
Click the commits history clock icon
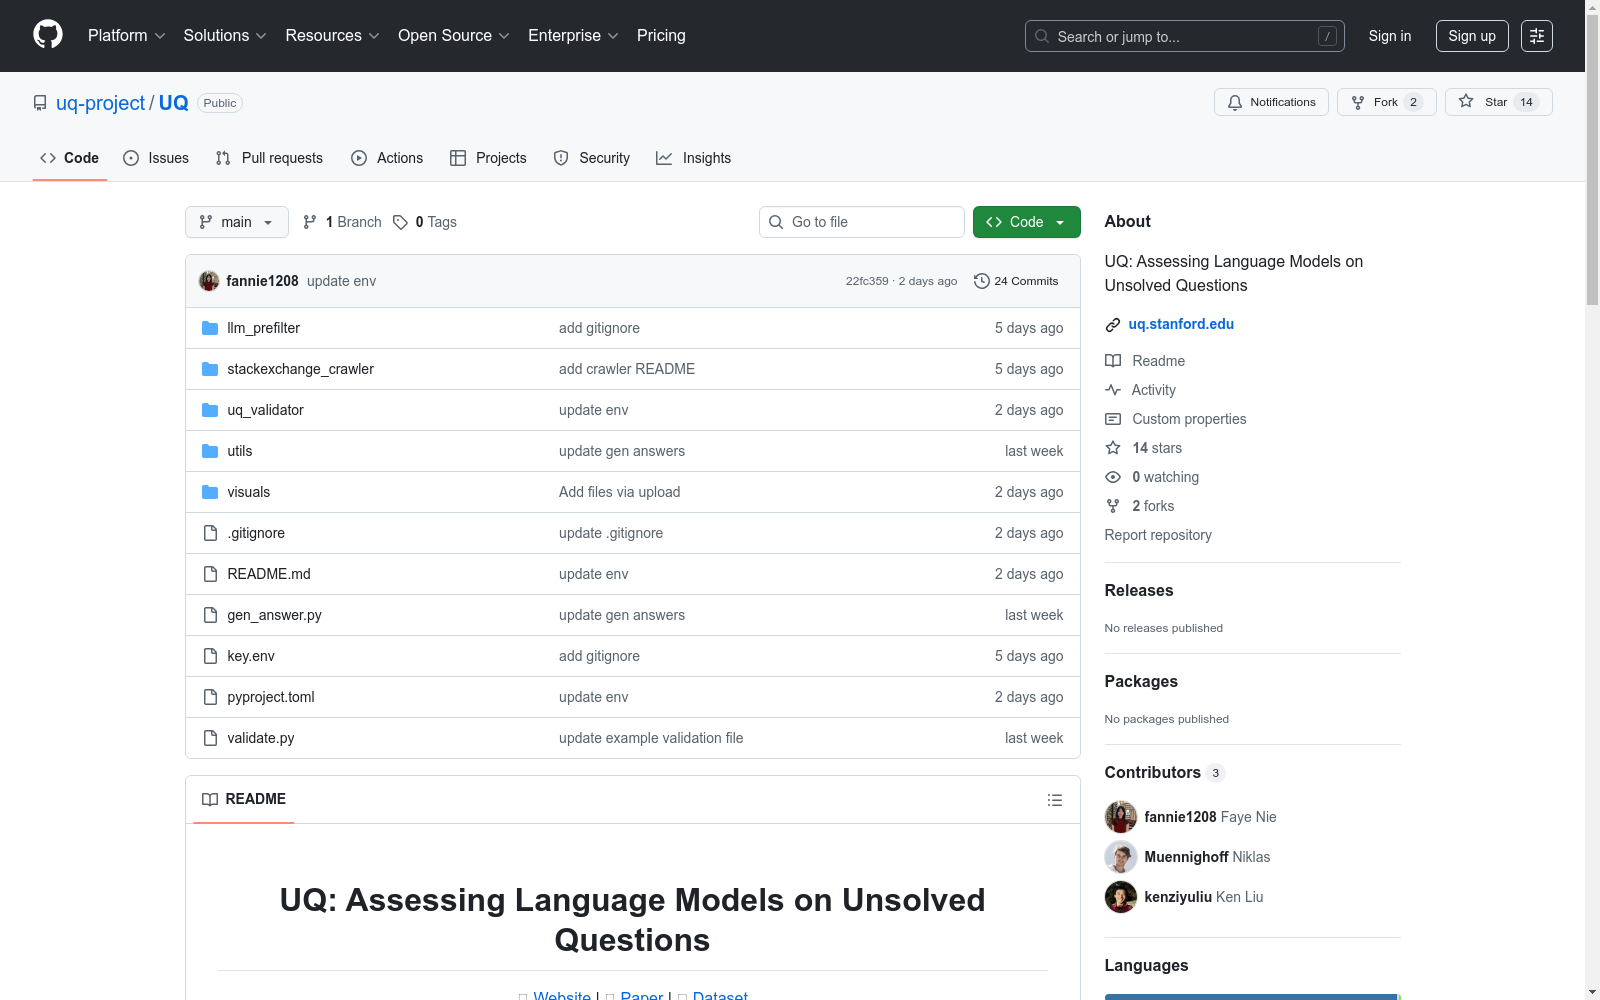(982, 281)
